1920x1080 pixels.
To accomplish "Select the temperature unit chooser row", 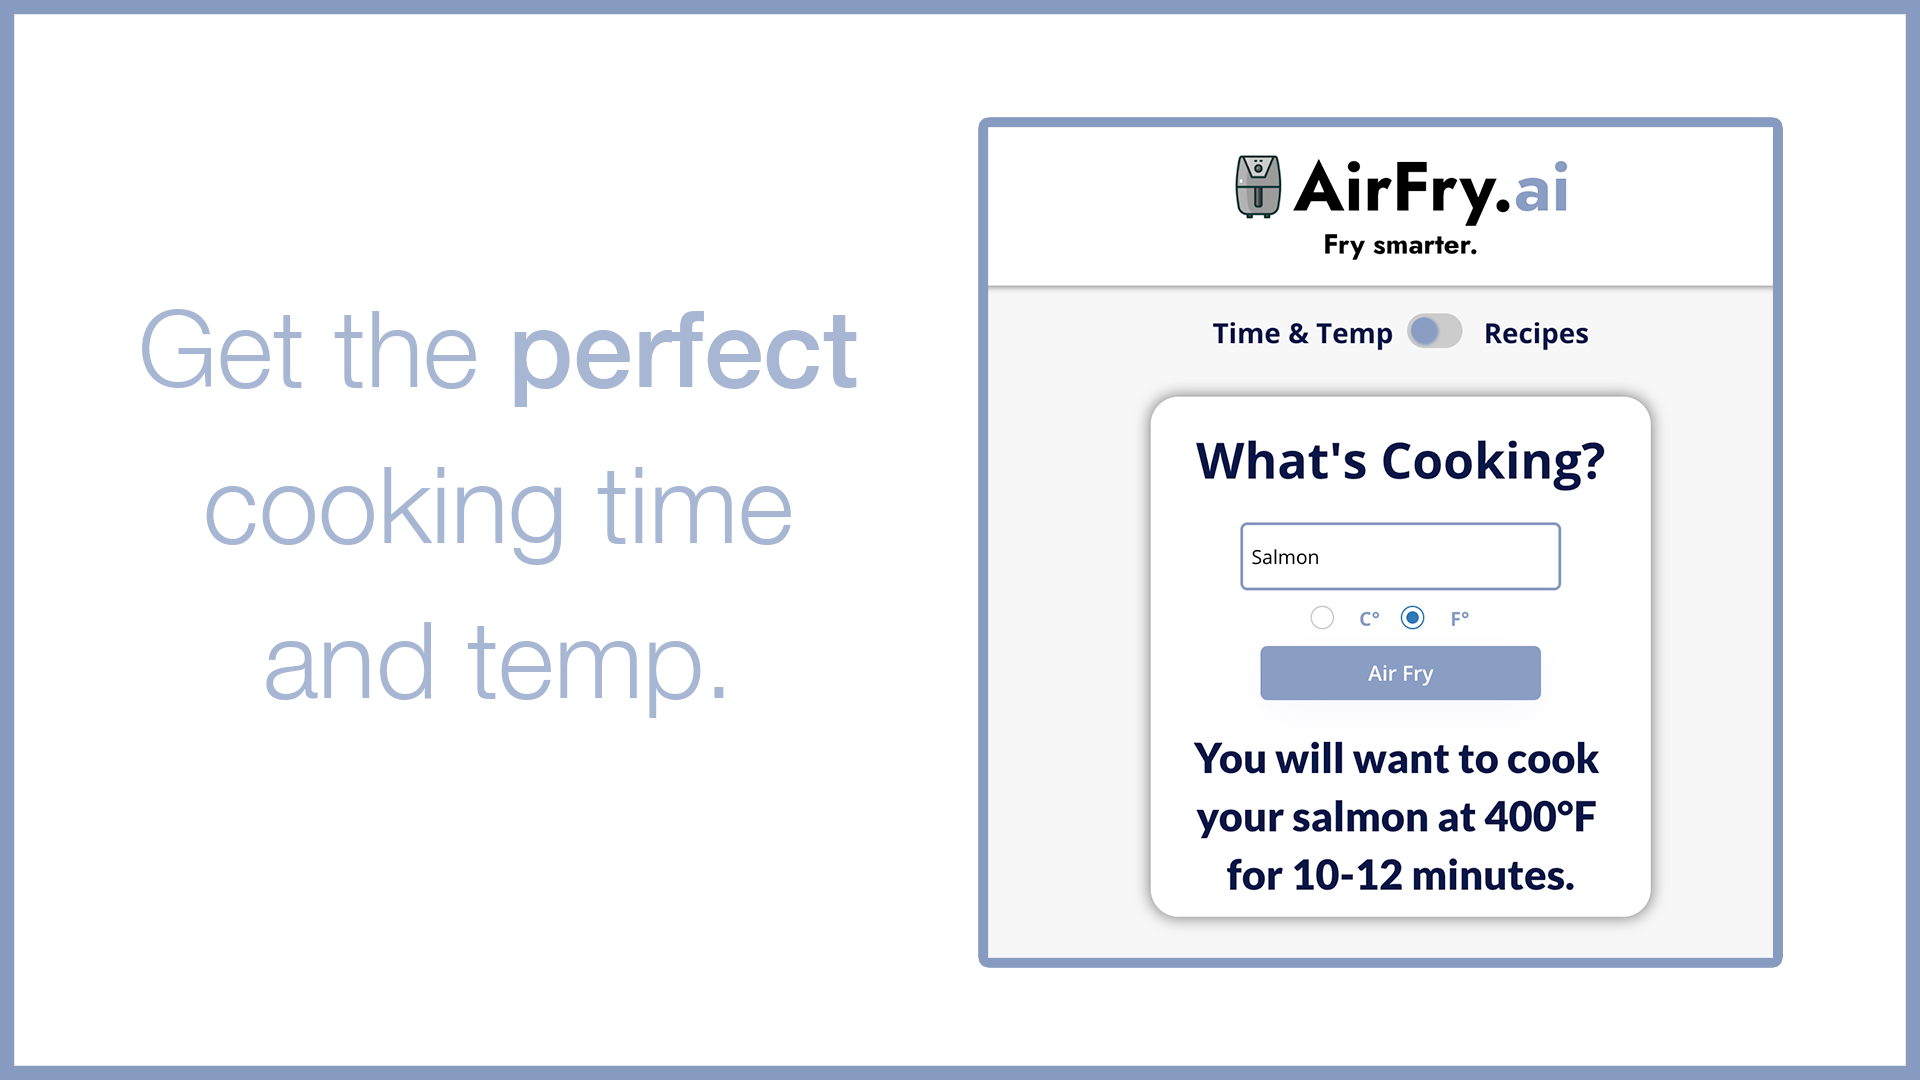I will click(x=1392, y=618).
